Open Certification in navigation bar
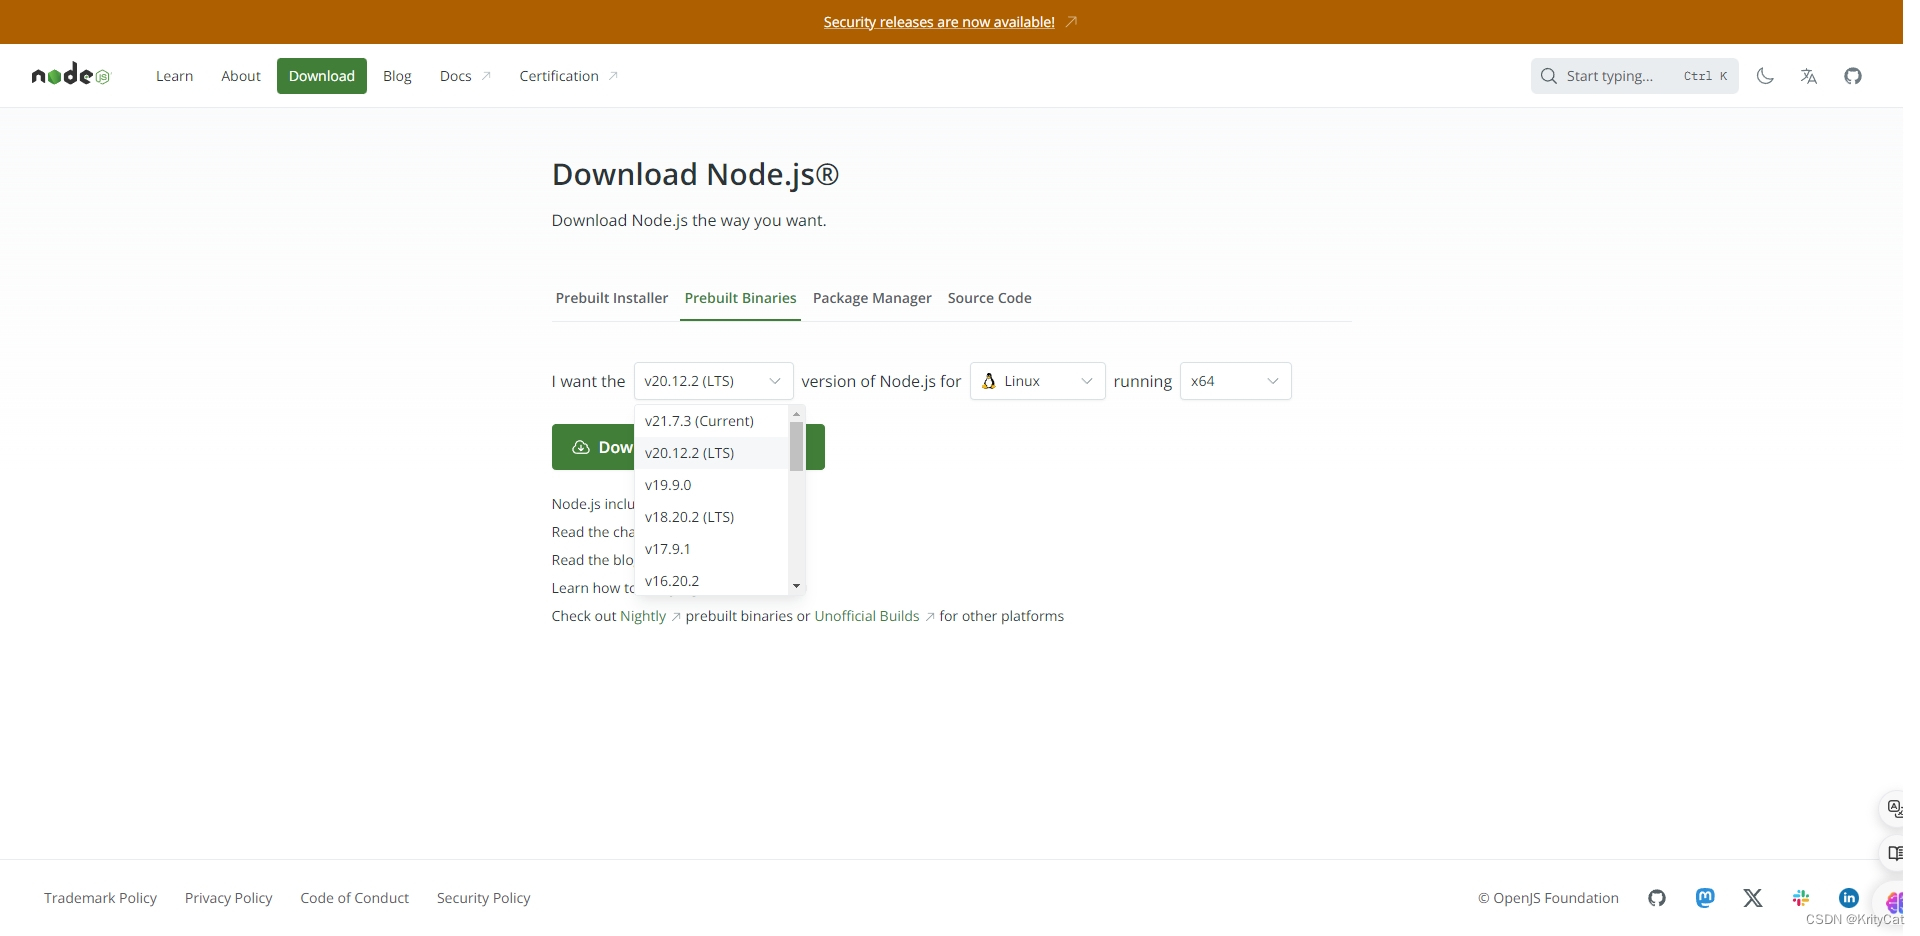 [x=559, y=76]
